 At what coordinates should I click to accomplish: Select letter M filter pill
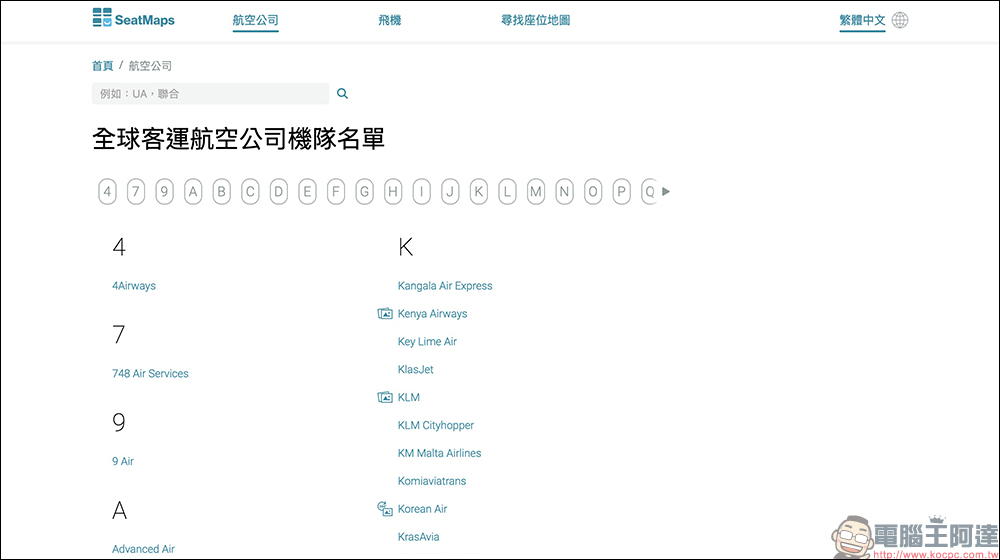click(536, 191)
